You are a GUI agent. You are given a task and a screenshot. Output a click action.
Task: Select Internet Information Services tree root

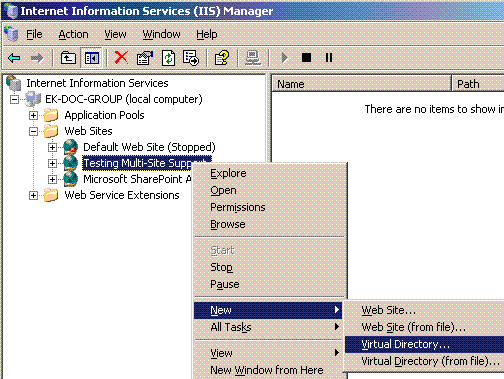tap(97, 83)
